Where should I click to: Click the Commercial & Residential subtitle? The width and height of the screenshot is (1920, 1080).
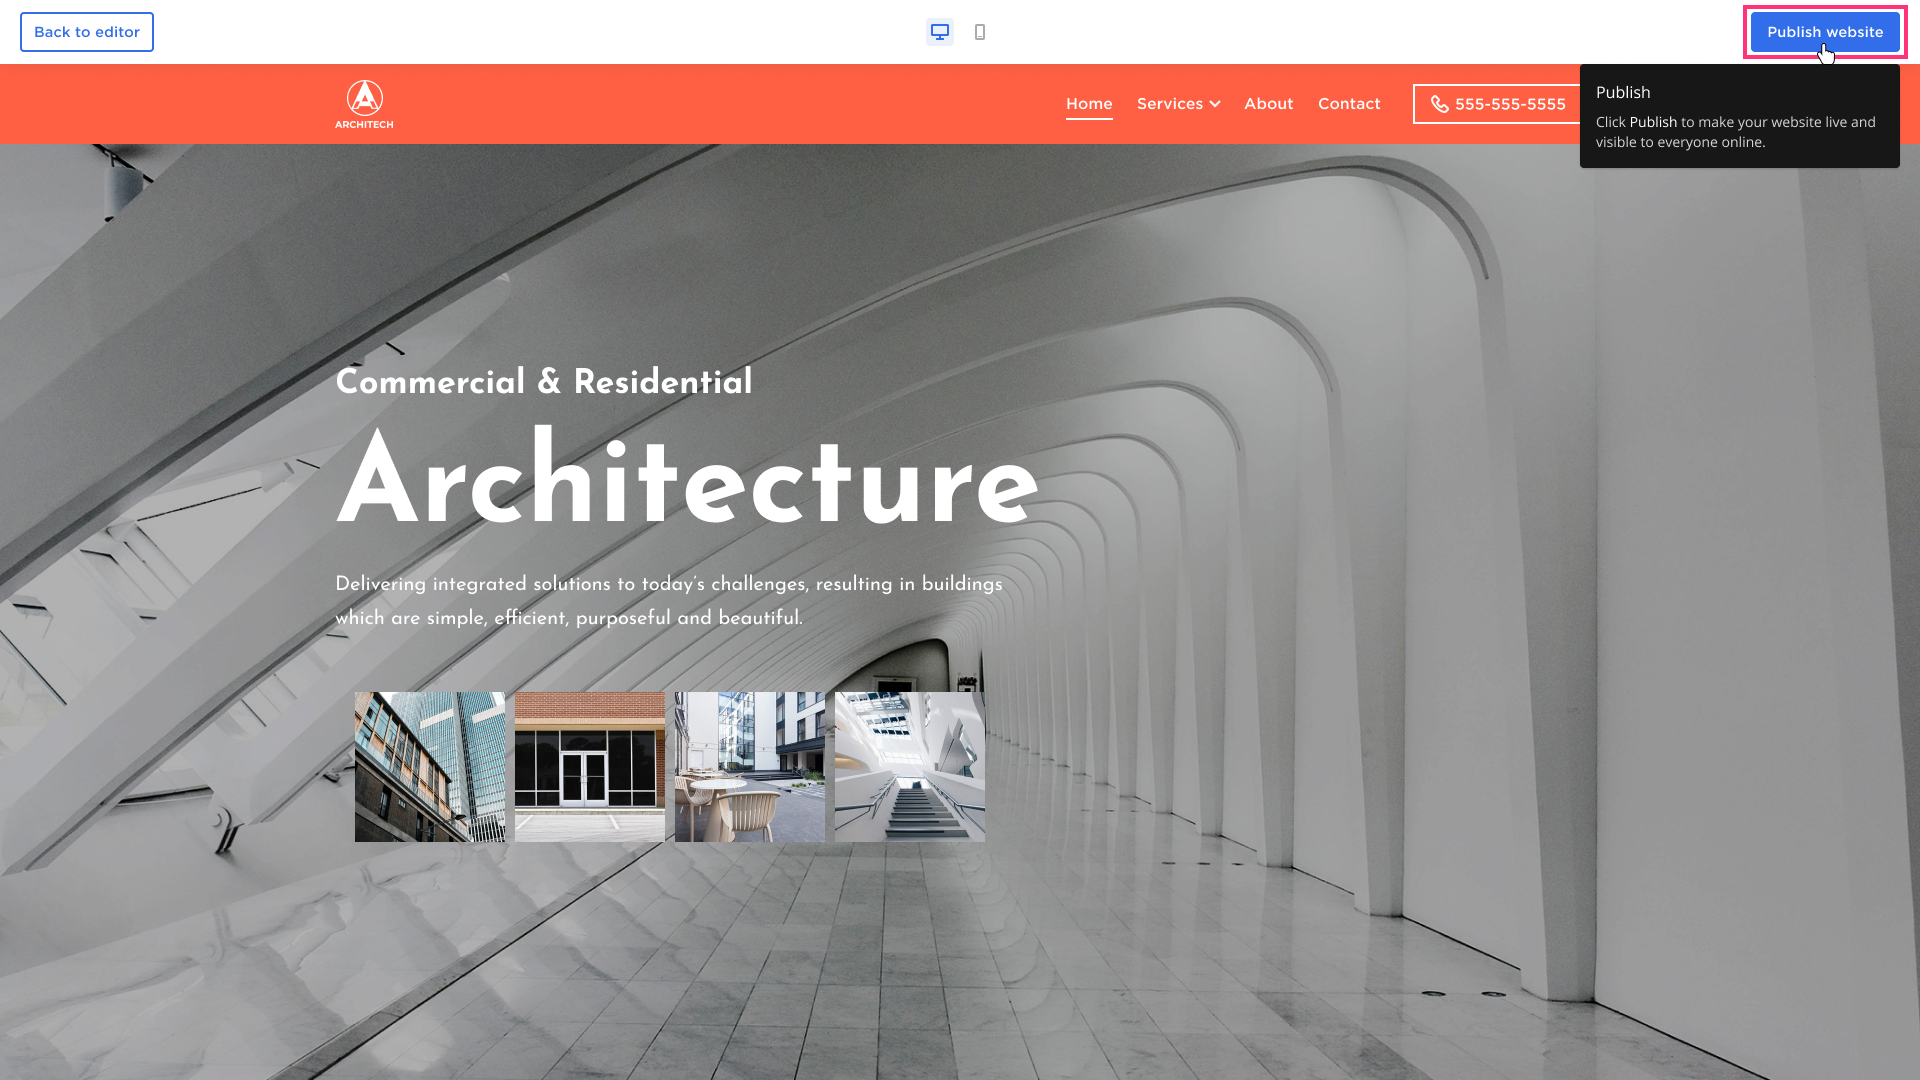pos(544,382)
